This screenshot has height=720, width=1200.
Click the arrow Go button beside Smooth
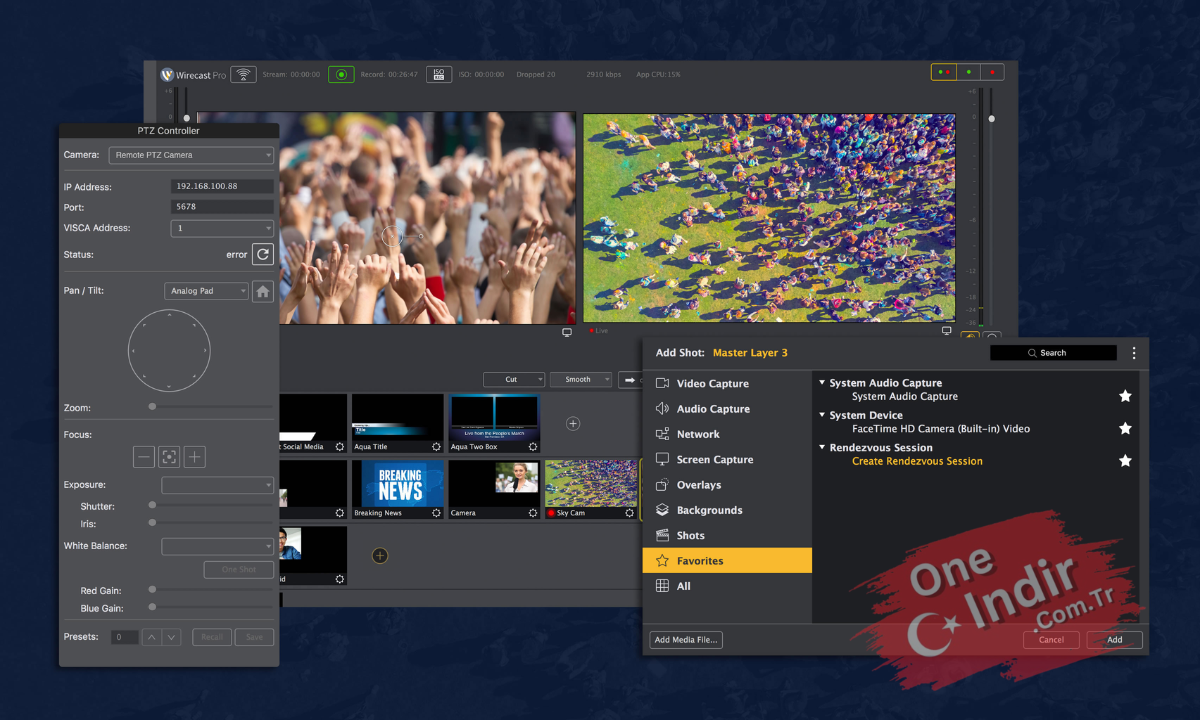[630, 380]
